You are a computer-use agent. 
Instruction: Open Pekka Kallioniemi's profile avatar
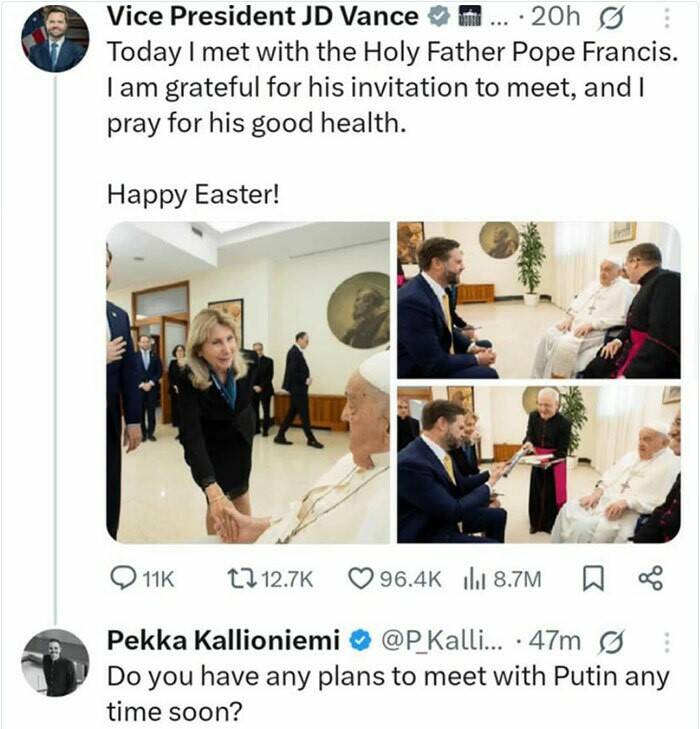pyautogui.click(x=55, y=662)
